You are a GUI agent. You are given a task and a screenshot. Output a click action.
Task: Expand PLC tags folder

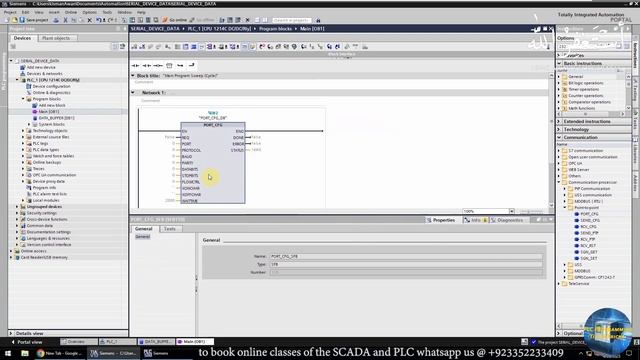[23, 143]
